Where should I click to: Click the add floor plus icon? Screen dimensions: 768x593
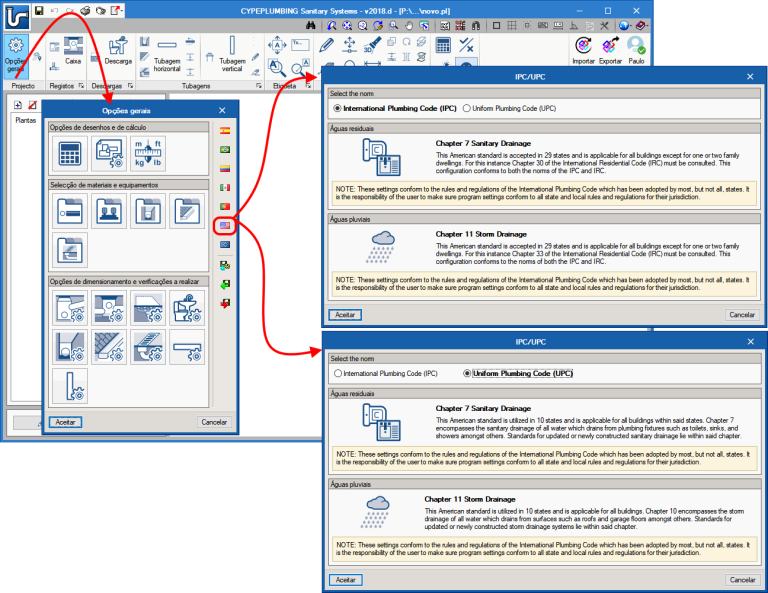(18, 105)
